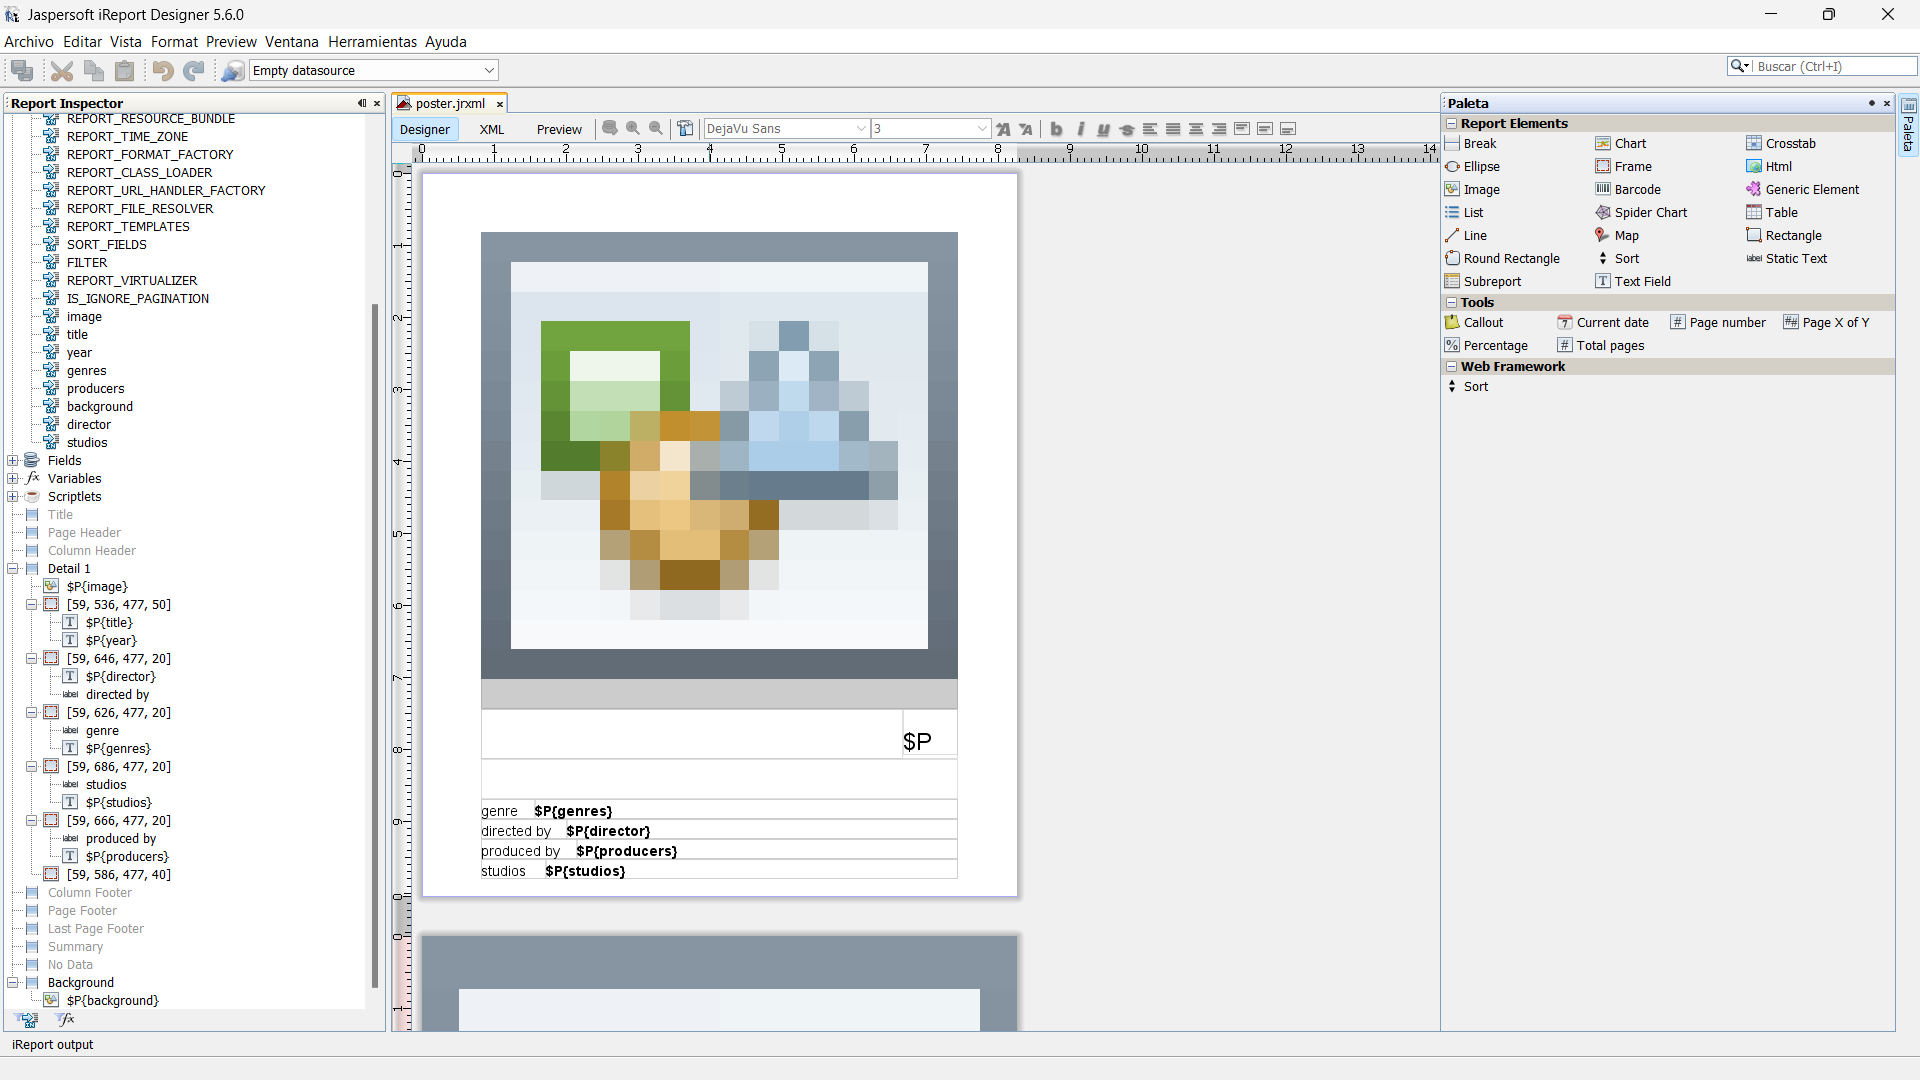The height and width of the screenshot is (1080, 1920).
Task: Choose the Text Field element
Action: (1633, 281)
